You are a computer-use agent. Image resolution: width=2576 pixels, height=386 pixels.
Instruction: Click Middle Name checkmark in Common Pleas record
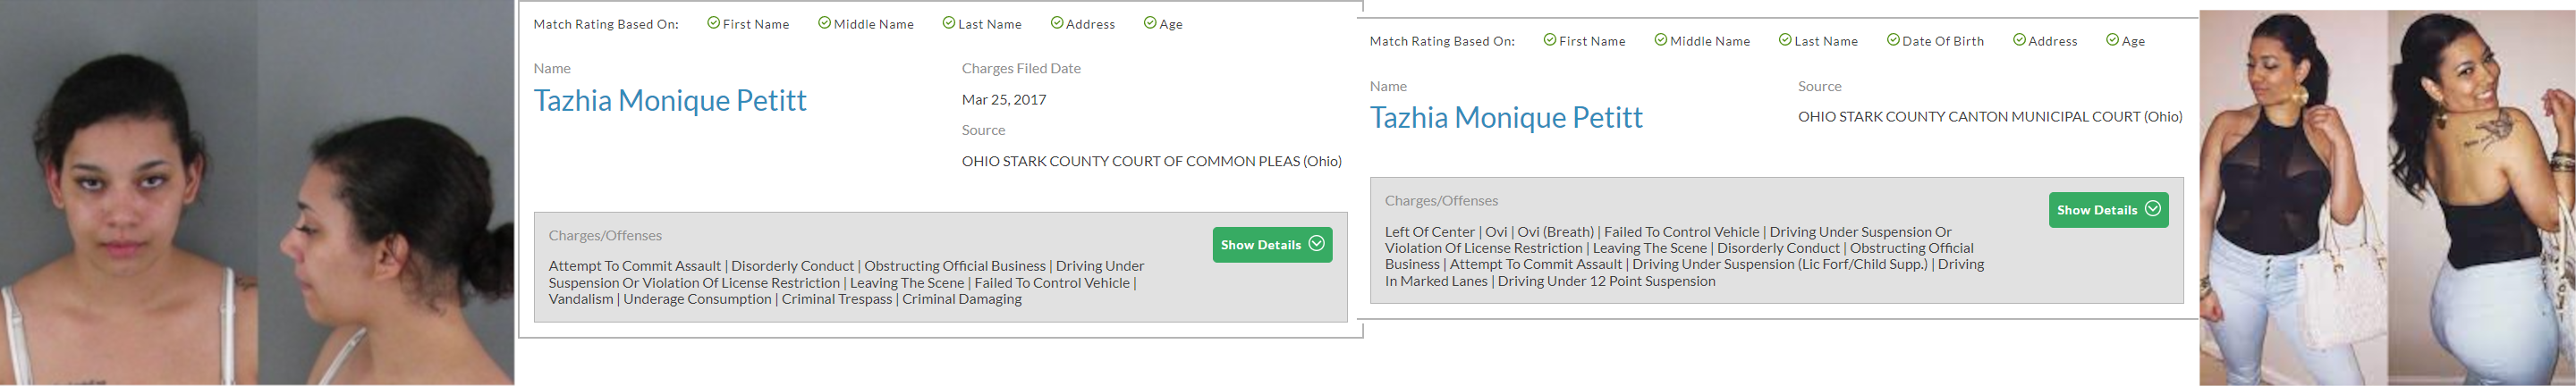tap(824, 23)
